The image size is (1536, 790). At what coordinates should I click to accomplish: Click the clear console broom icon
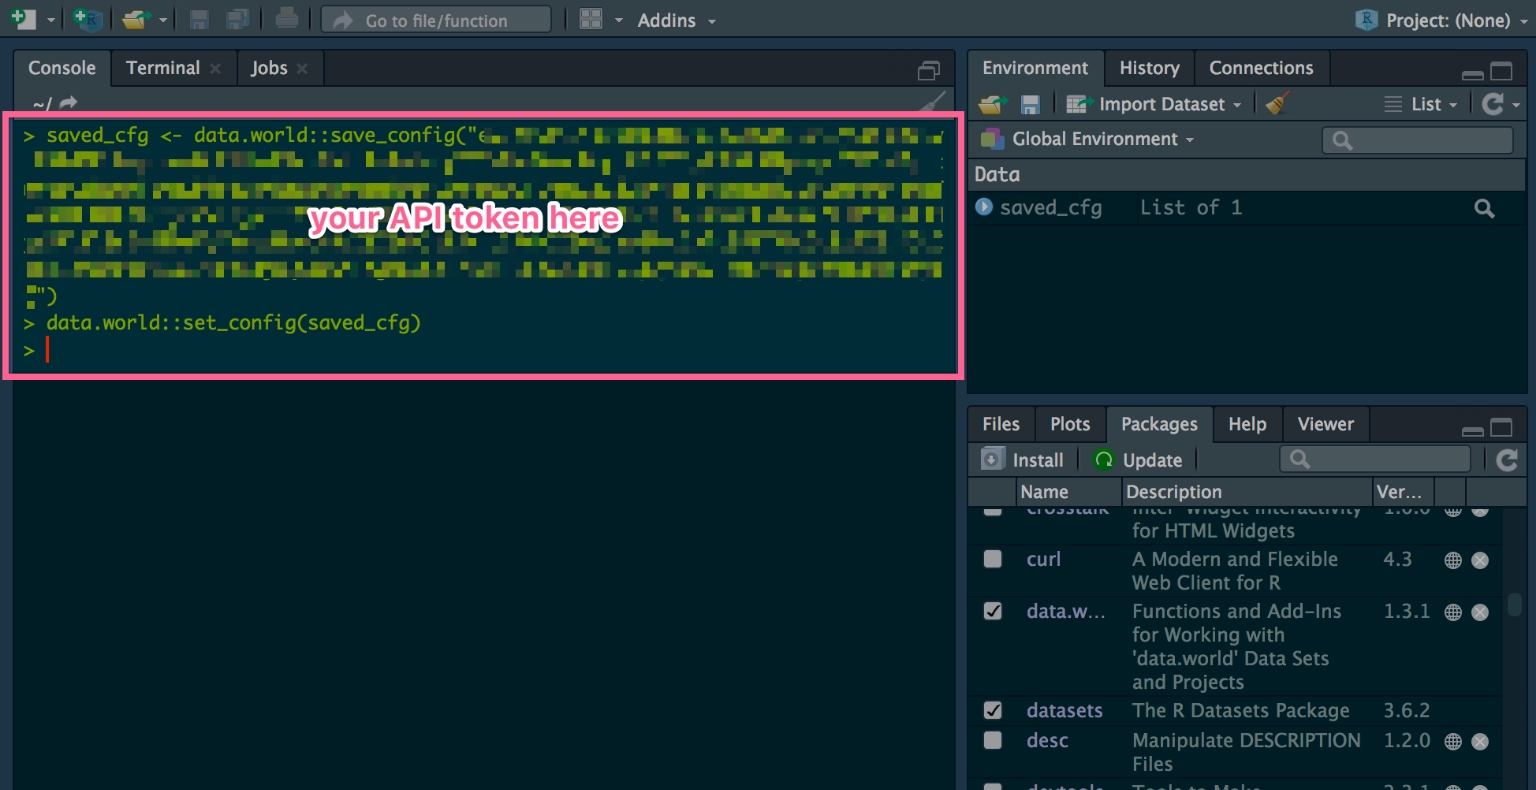932,102
